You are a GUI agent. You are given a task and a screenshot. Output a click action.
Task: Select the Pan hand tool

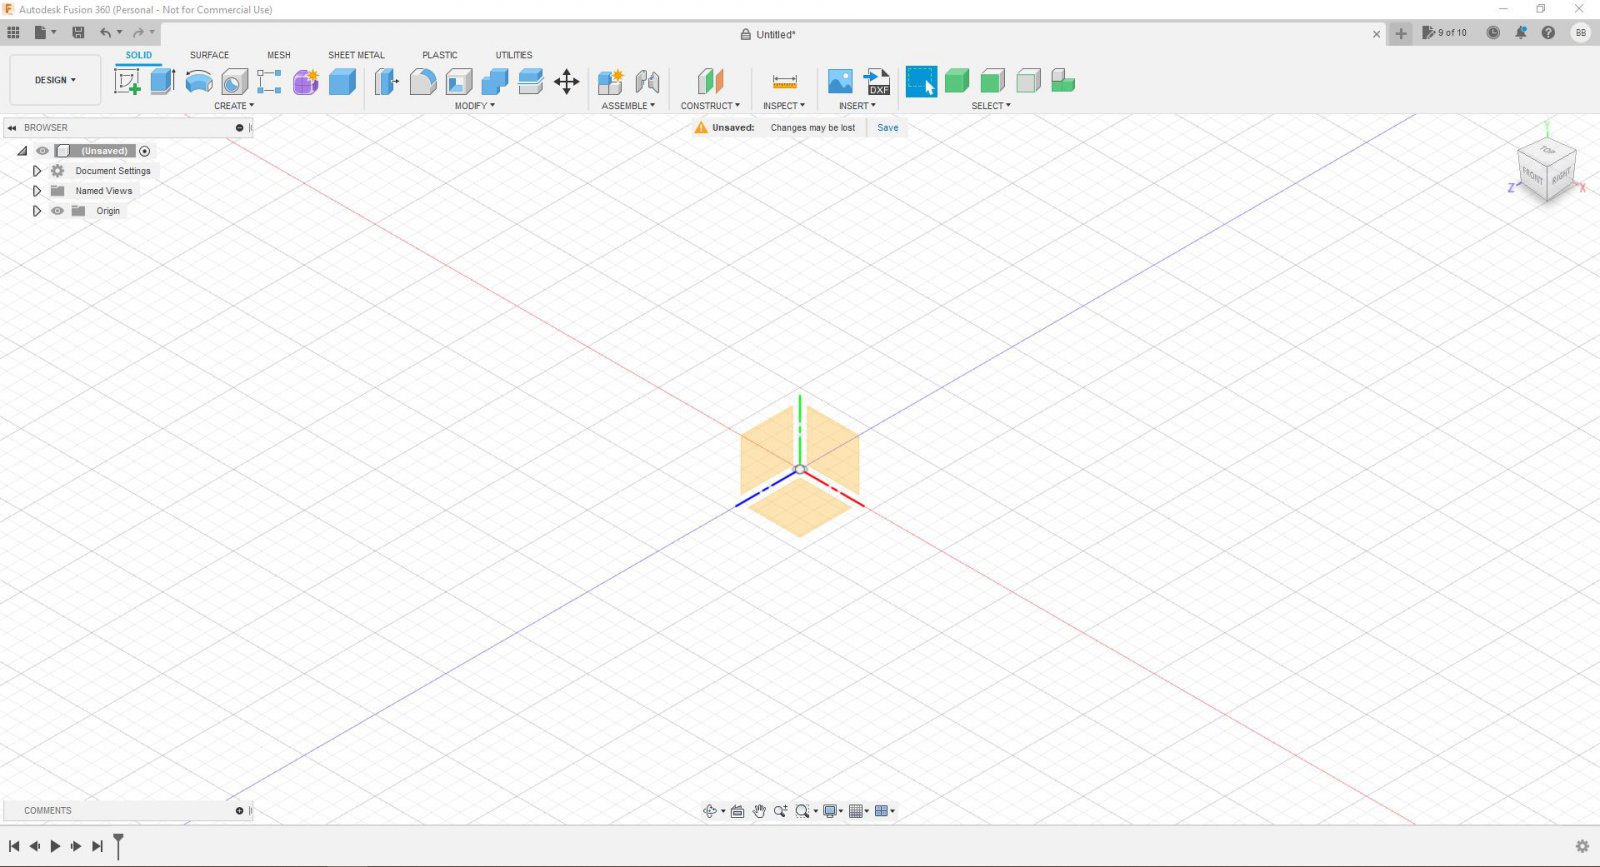click(759, 811)
